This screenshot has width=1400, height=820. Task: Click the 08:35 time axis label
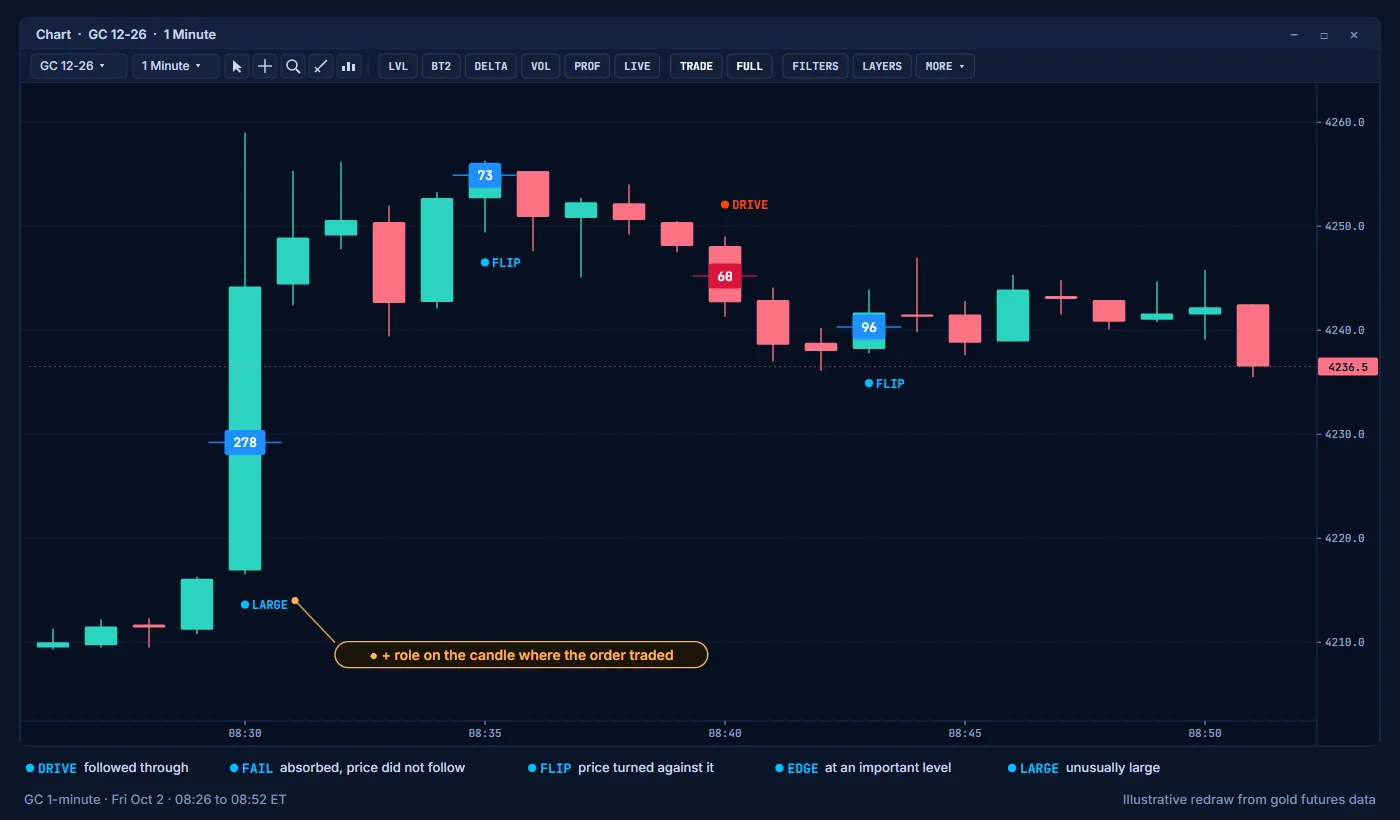click(485, 733)
